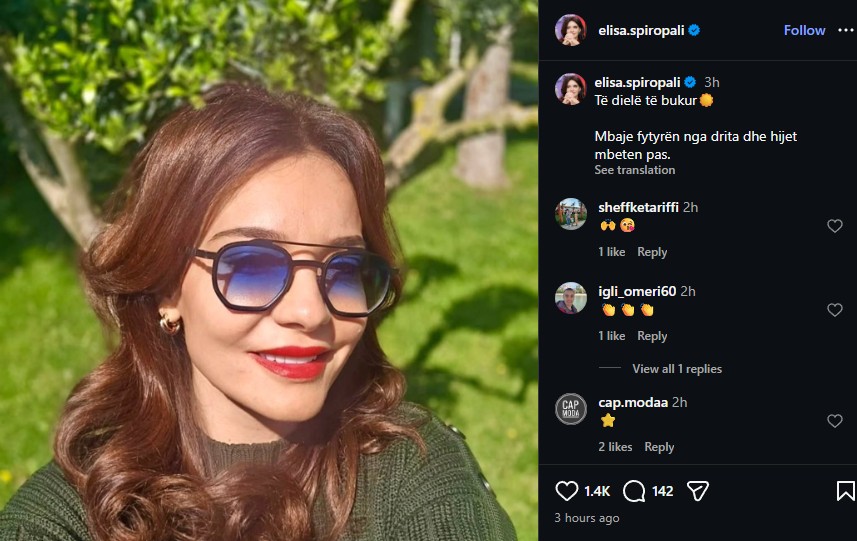857x541 pixels.
Task: Open the elisa.spiropali username in post header
Action: pyautogui.click(x=639, y=30)
